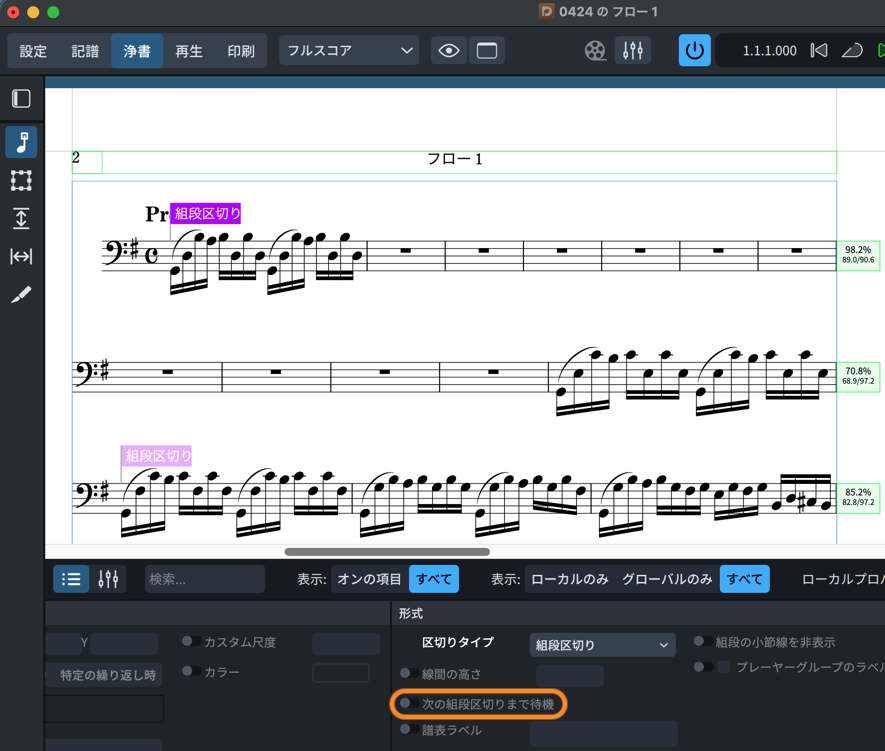Screen dimensions: 885x751
Task: Turn on the カスタム尺度 toggle
Action: click(x=191, y=642)
